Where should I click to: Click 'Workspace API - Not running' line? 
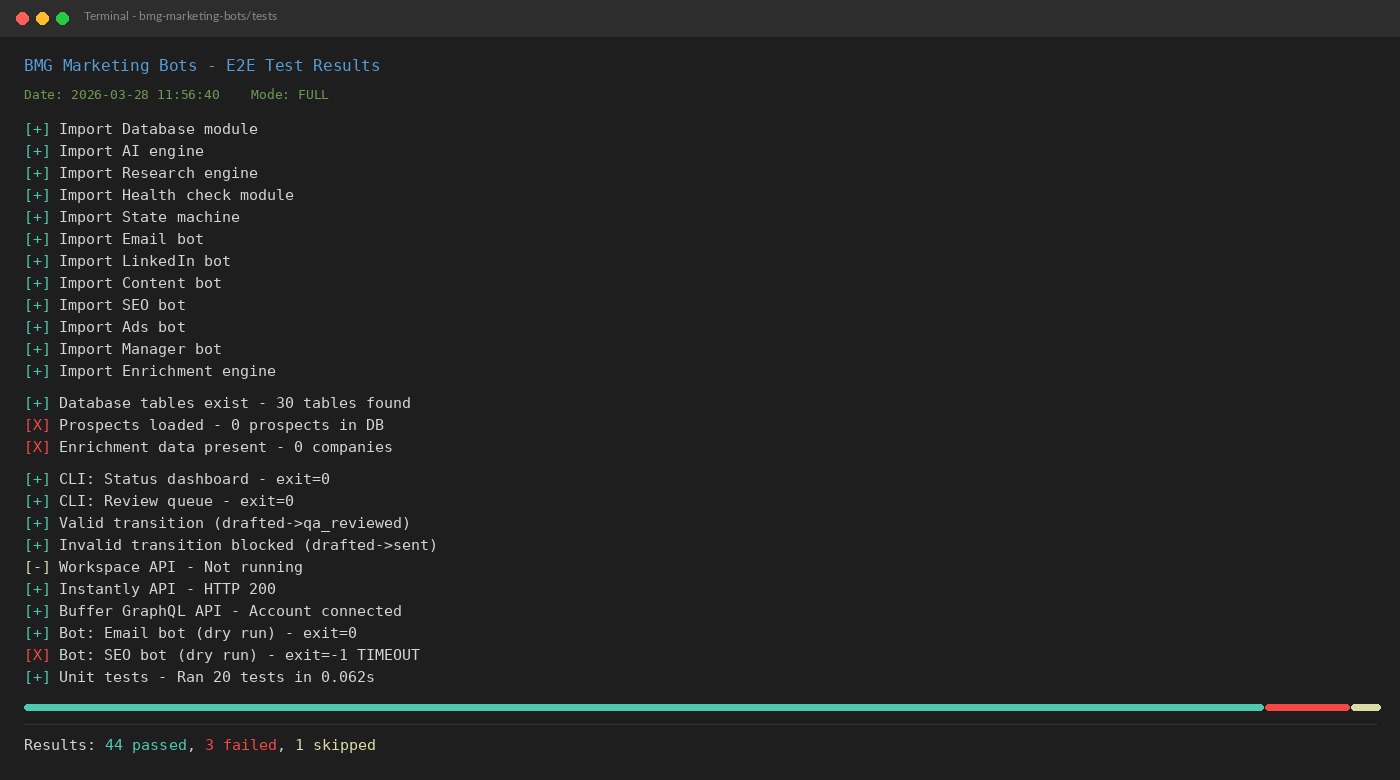[163, 567]
